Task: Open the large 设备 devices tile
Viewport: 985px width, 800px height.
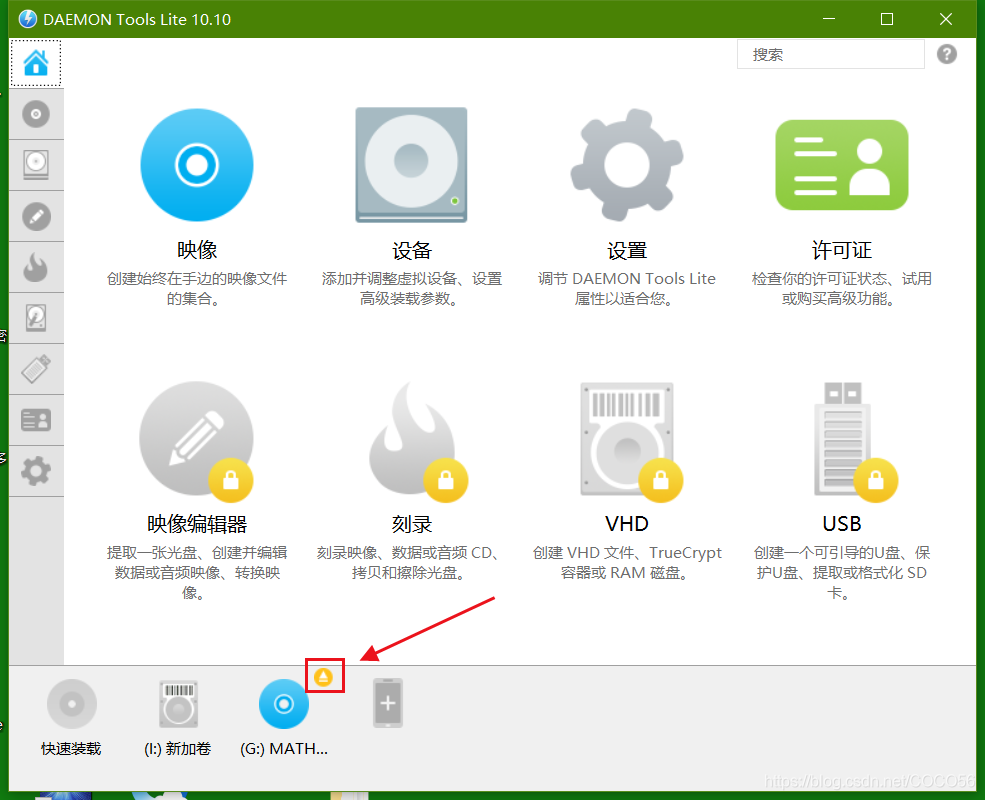Action: (x=411, y=165)
